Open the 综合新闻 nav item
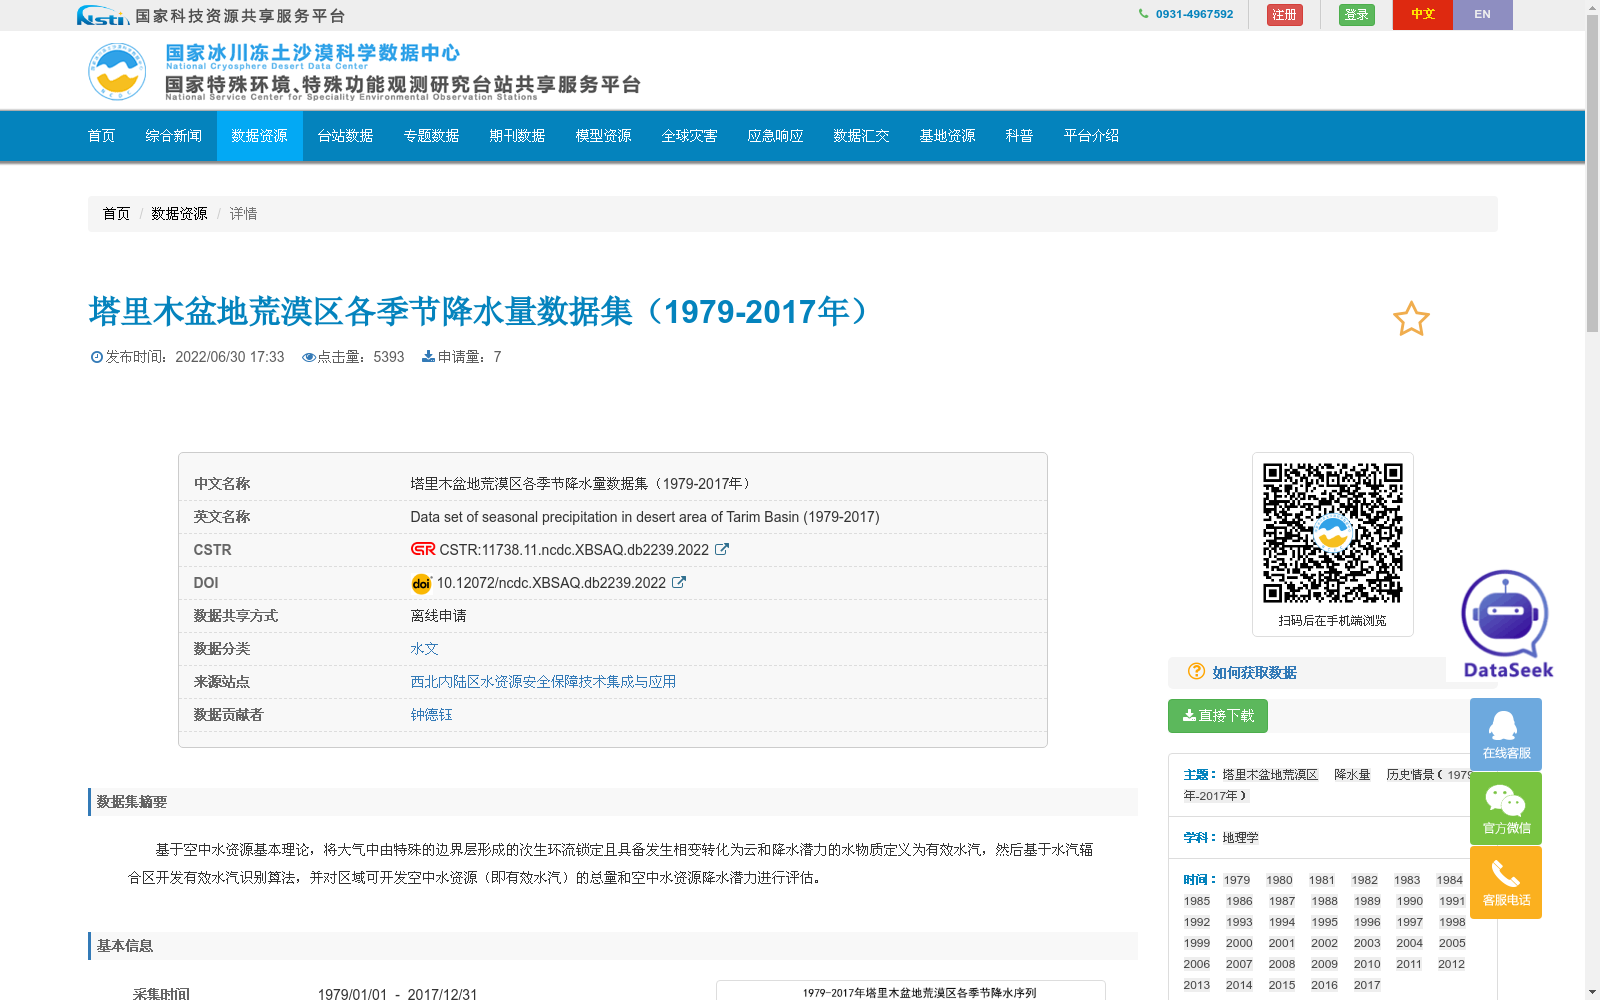Image resolution: width=1600 pixels, height=1000 pixels. 174,136
